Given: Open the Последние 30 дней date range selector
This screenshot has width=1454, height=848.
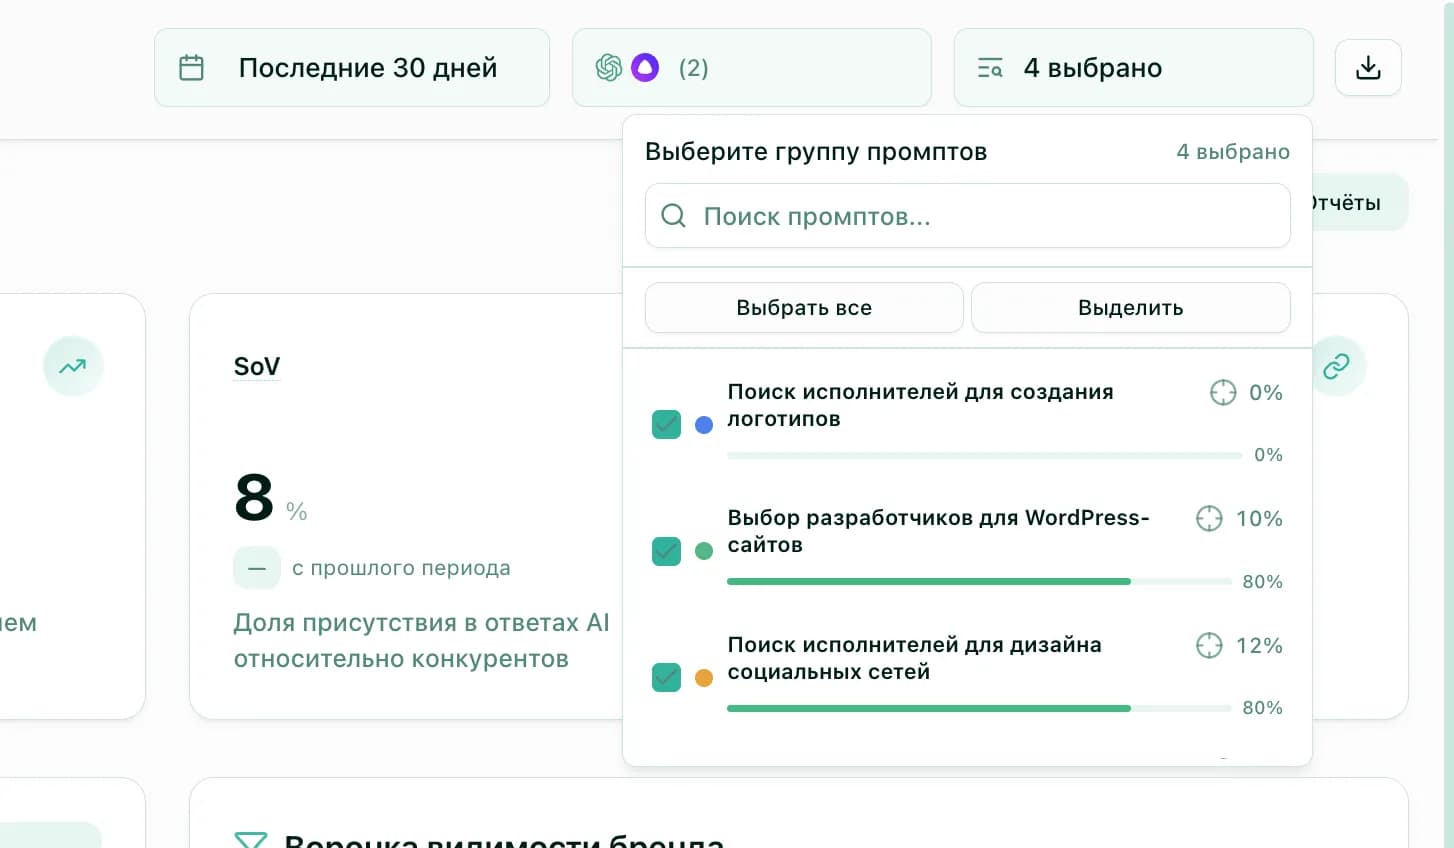Looking at the screenshot, I should click(352, 67).
